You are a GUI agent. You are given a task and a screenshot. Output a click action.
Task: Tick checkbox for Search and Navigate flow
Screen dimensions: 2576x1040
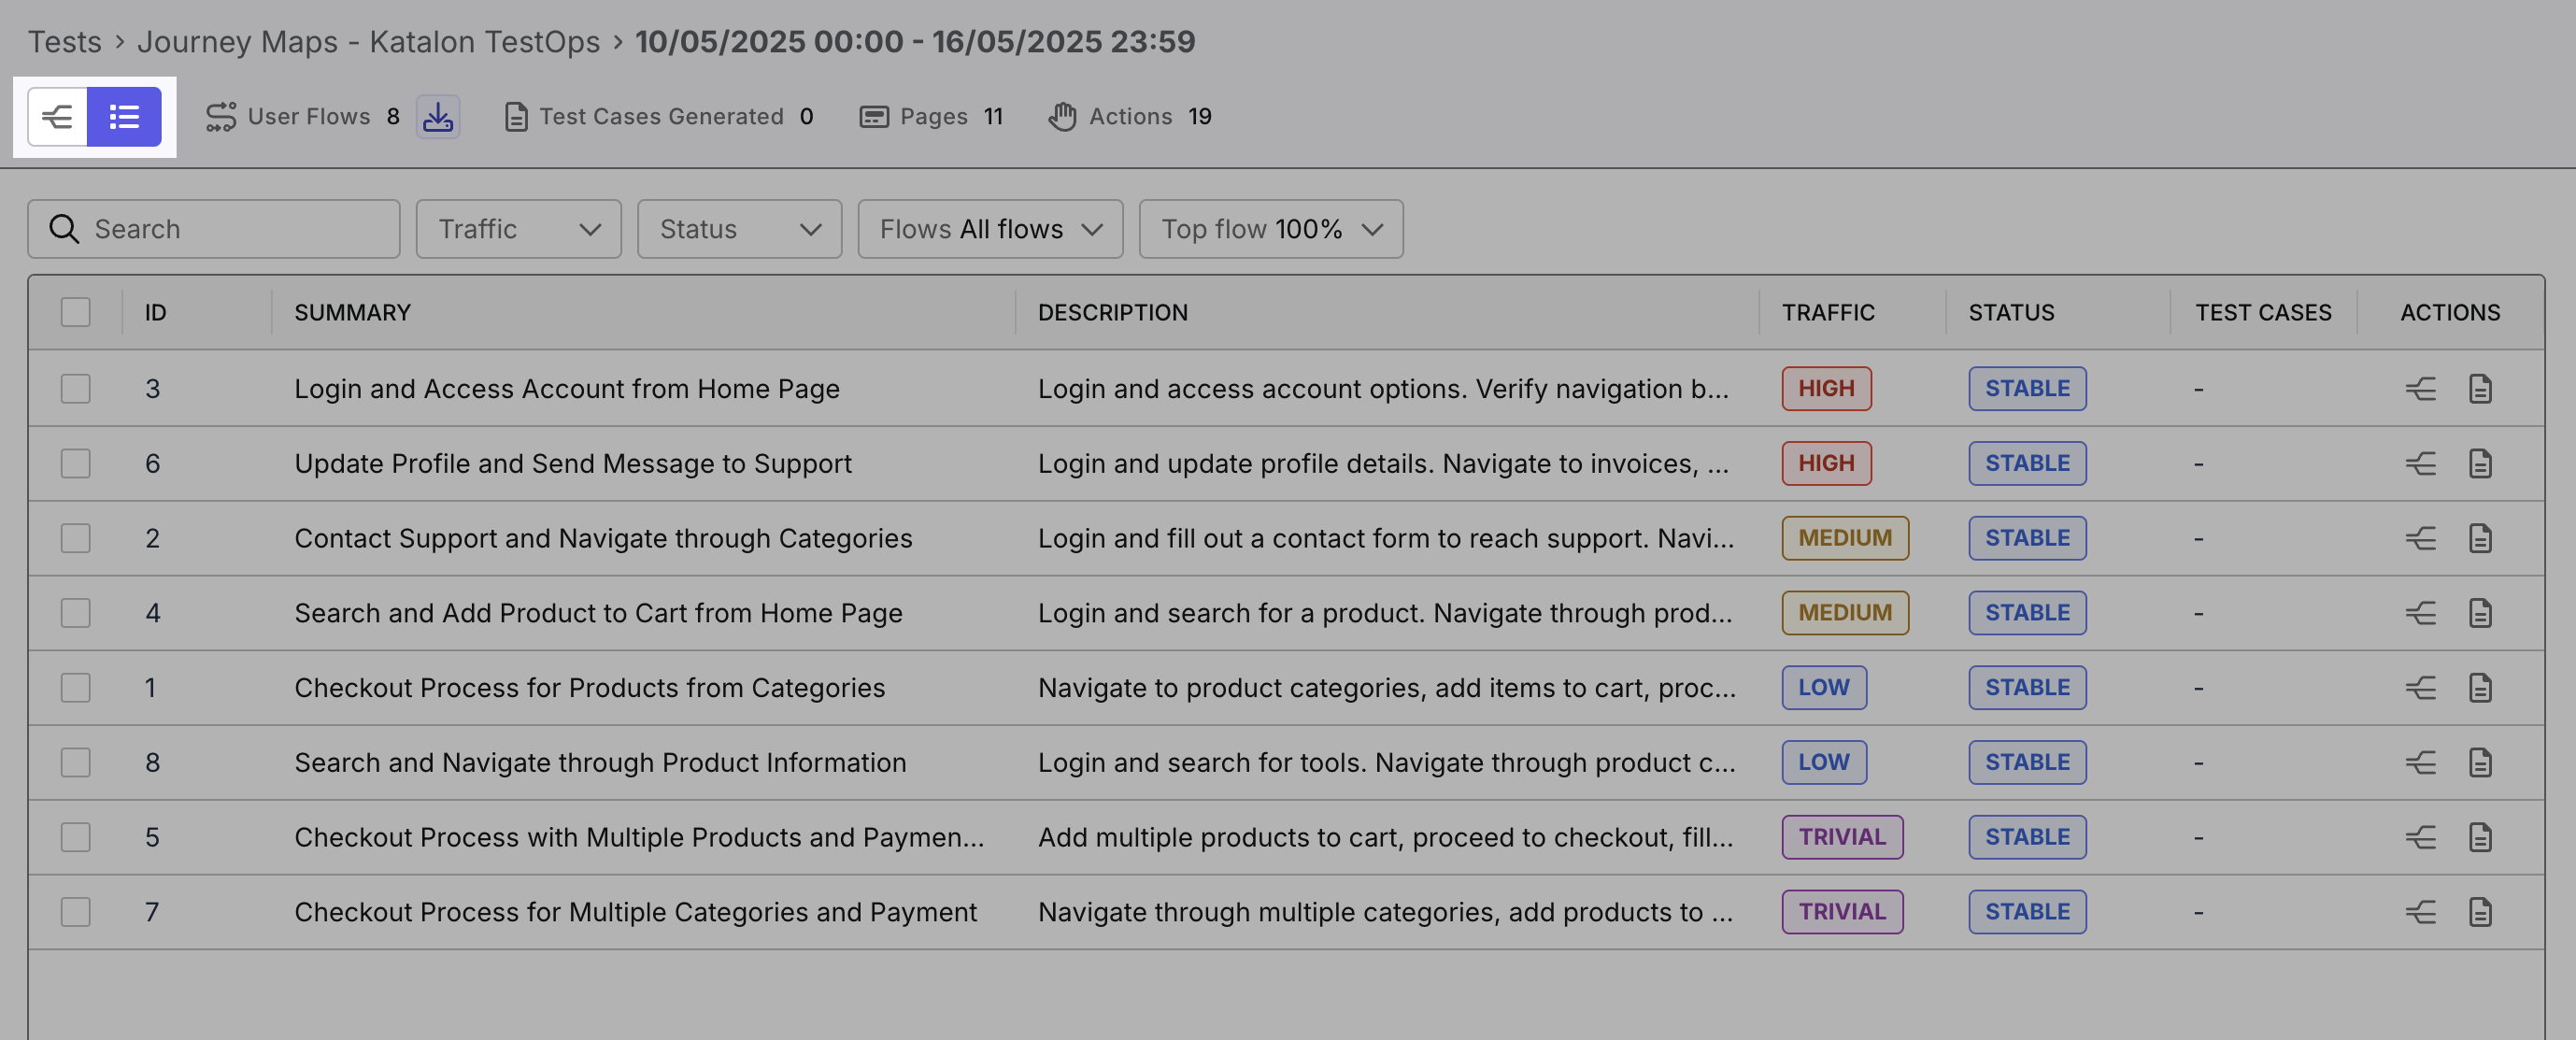coord(75,762)
